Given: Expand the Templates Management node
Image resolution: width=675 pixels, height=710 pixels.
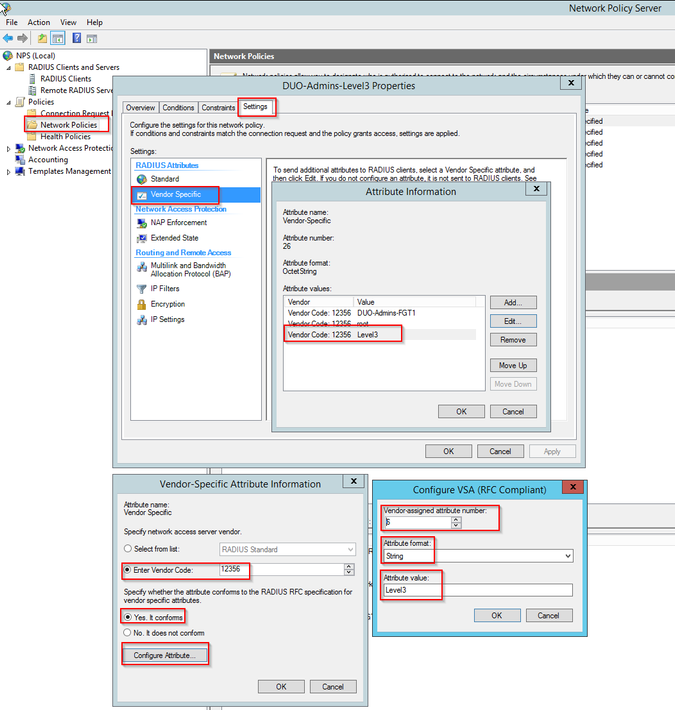Looking at the screenshot, I should coord(9,172).
